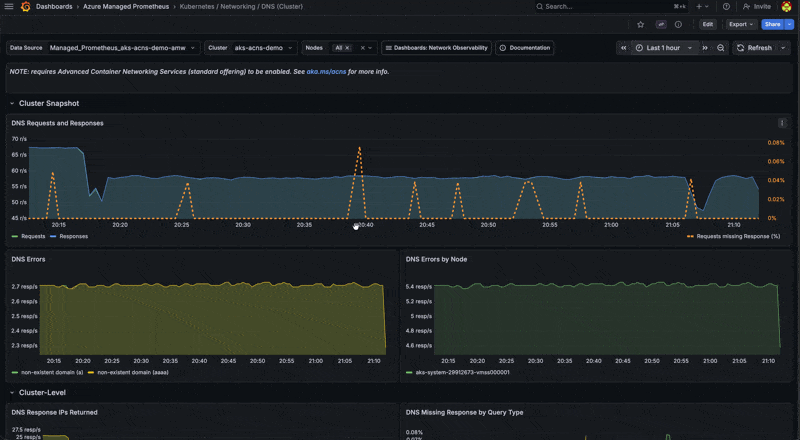This screenshot has width=800, height=440.
Task: Click DNS Errors by Node title
Action: point(436,259)
